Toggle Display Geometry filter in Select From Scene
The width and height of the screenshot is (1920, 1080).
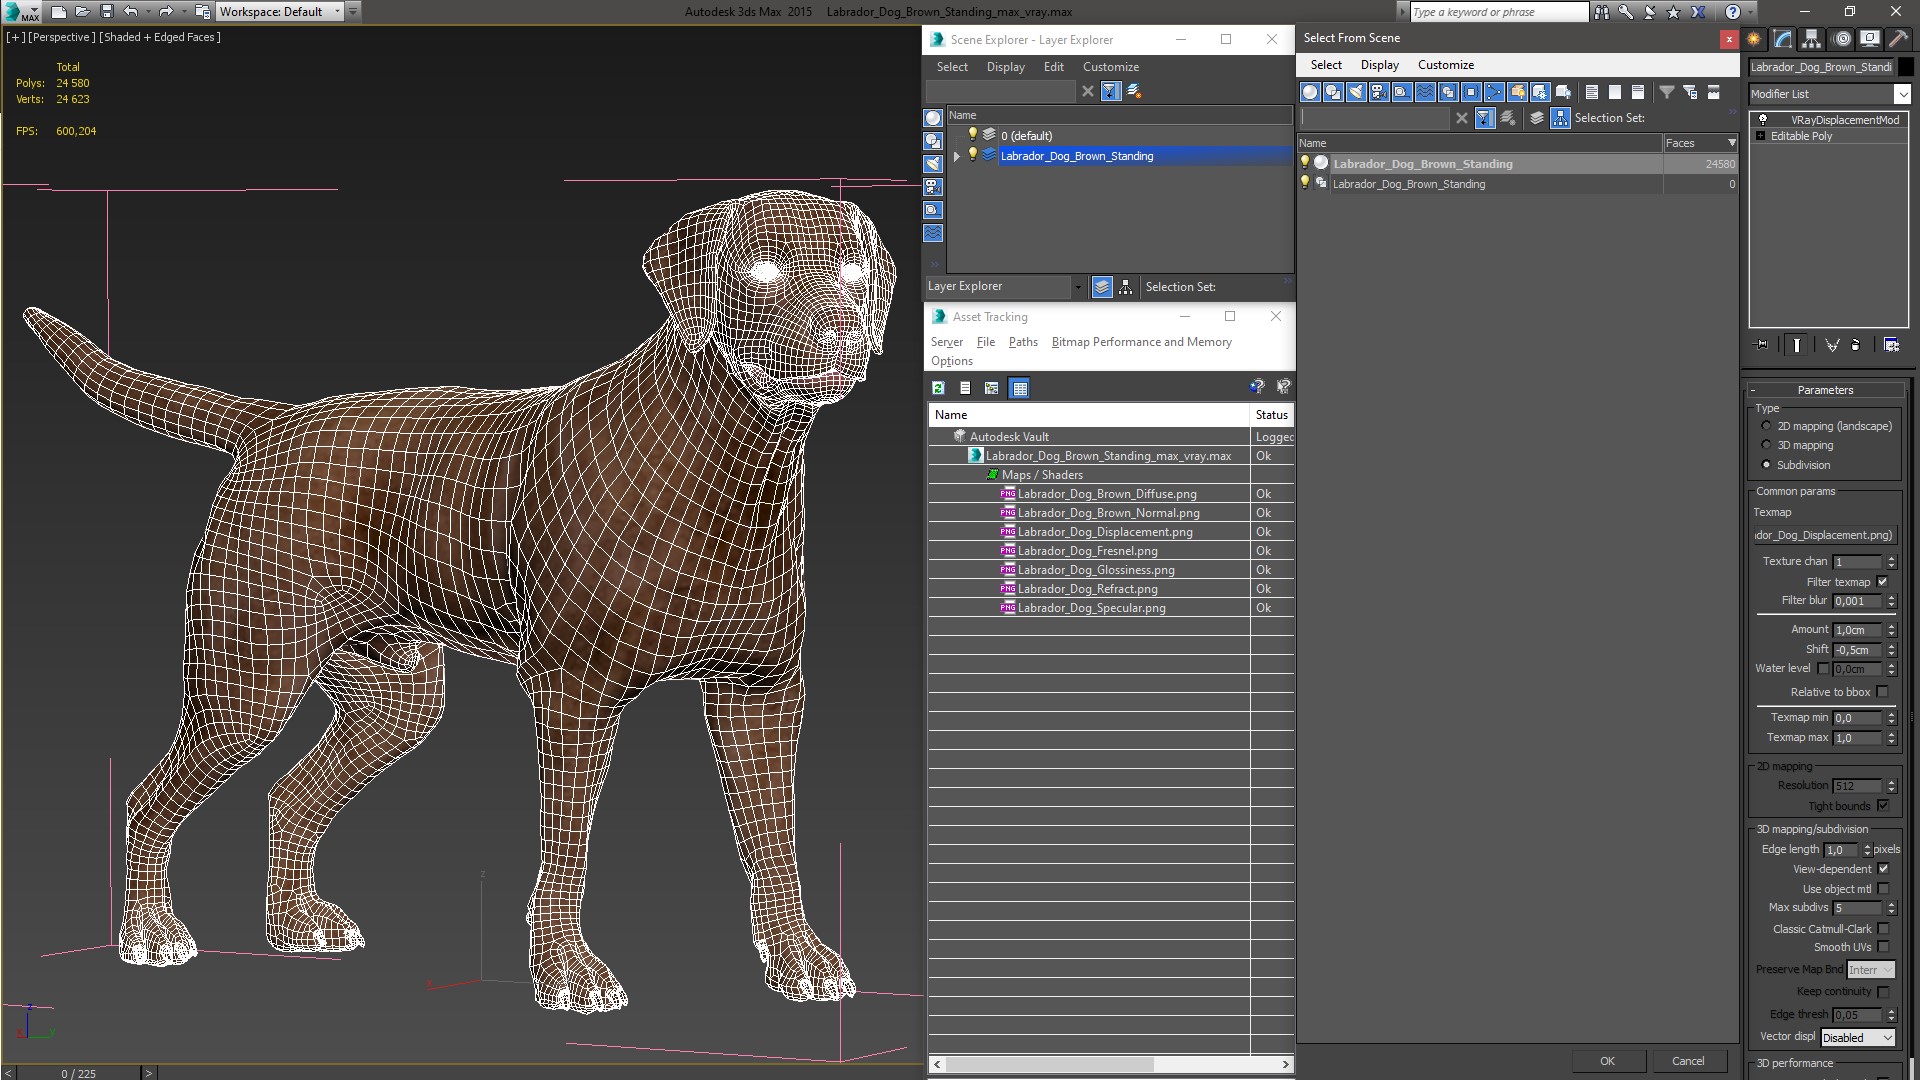1310,92
